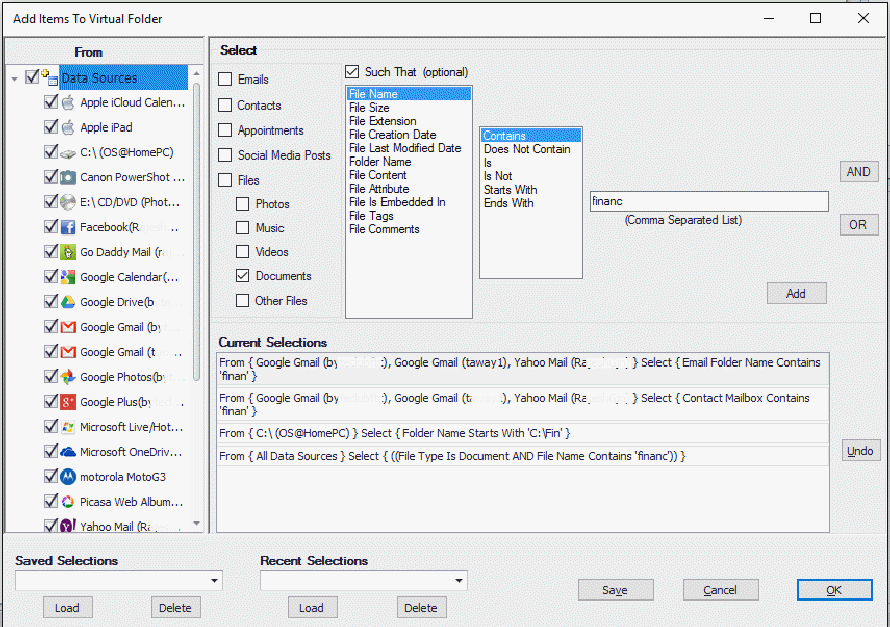Screen dimensions: 890x627
Task: Click the Facebook source icon
Action: click(x=68, y=228)
